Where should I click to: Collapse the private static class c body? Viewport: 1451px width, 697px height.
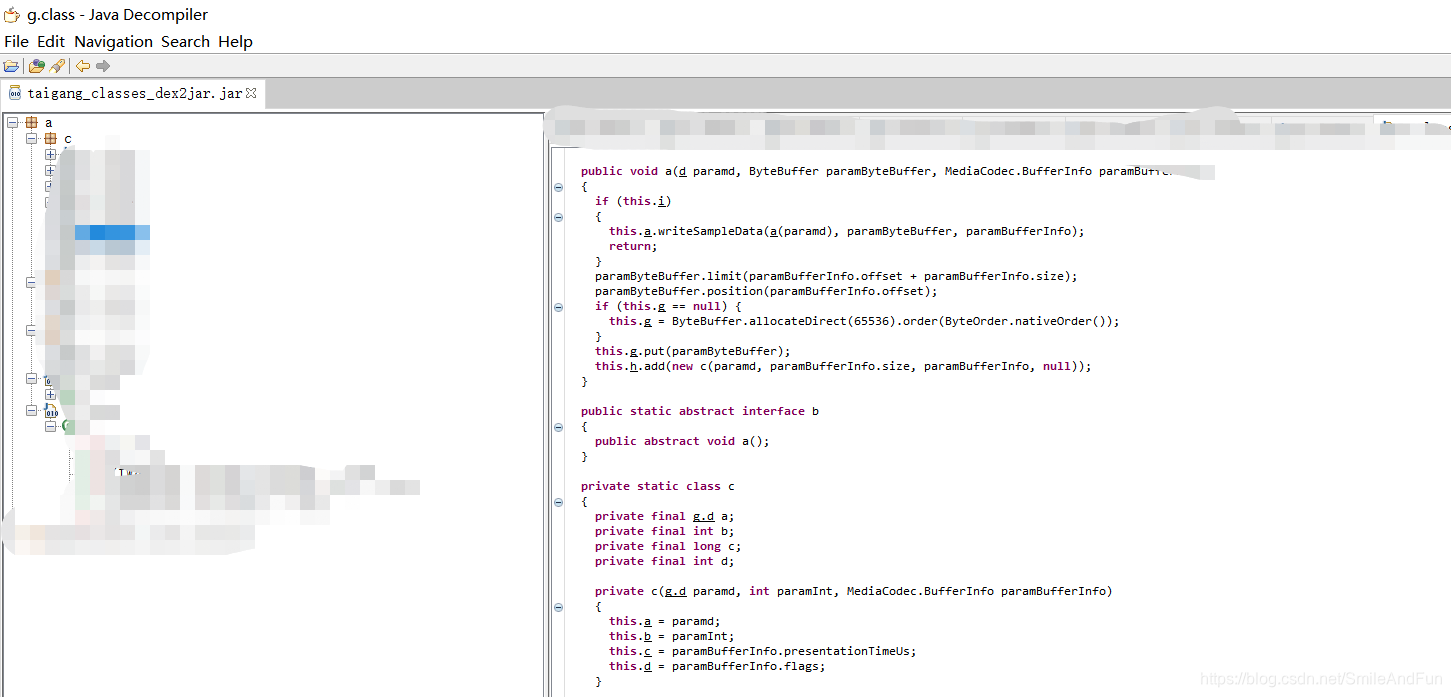(x=558, y=502)
